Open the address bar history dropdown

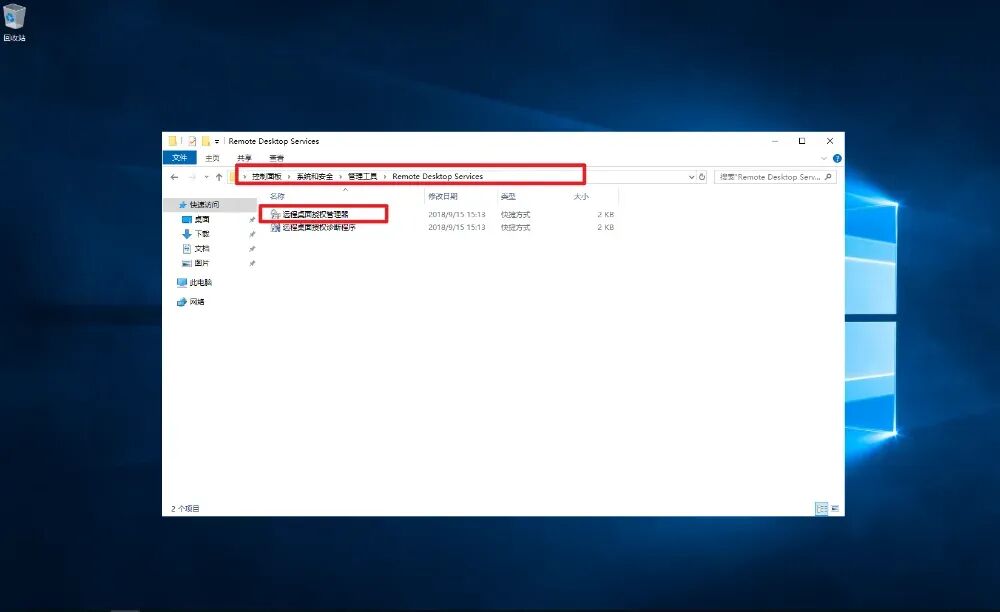(691, 177)
